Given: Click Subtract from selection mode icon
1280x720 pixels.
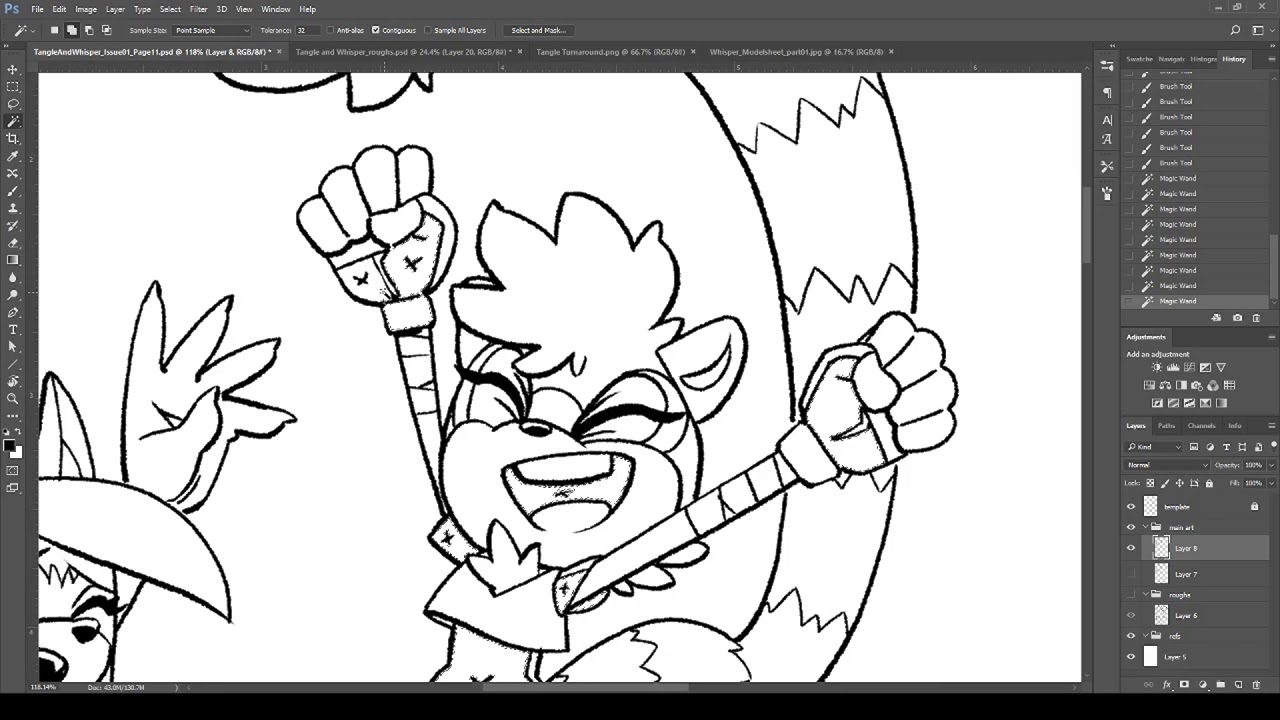Looking at the screenshot, I should (x=89, y=30).
